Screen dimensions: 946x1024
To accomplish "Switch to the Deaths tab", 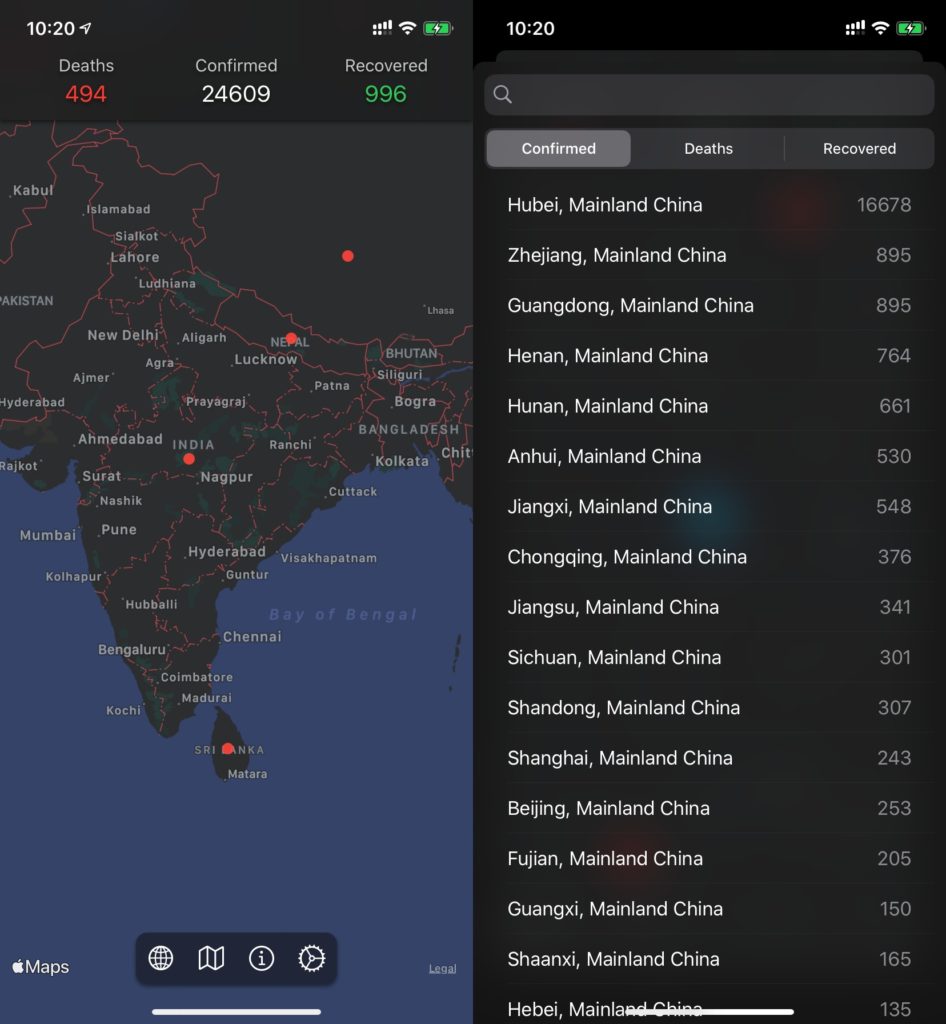I will (x=708, y=149).
